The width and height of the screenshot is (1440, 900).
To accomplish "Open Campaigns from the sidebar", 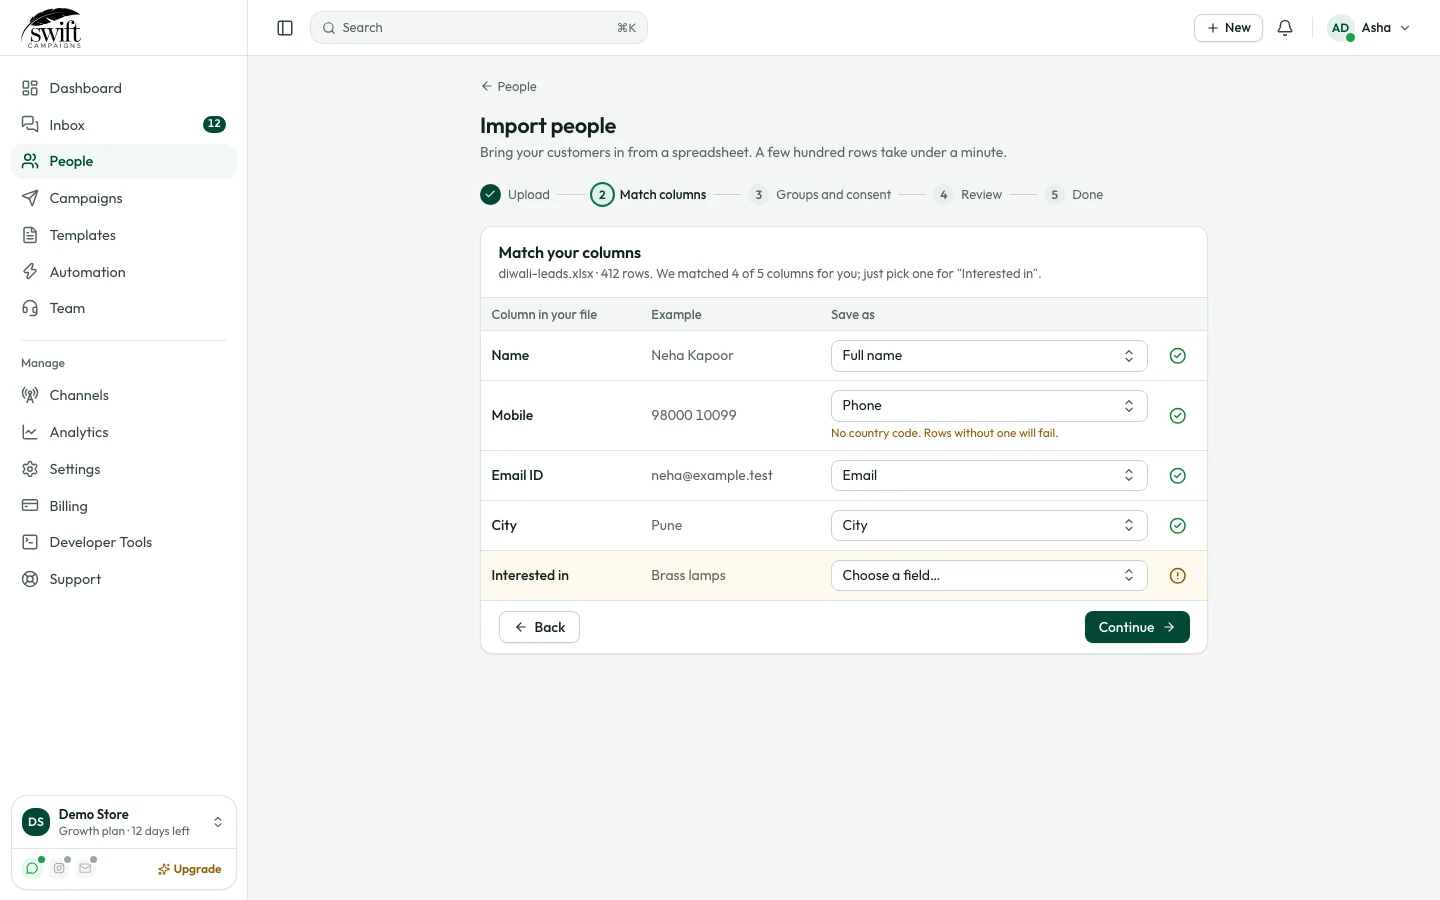I will pyautogui.click(x=124, y=198).
